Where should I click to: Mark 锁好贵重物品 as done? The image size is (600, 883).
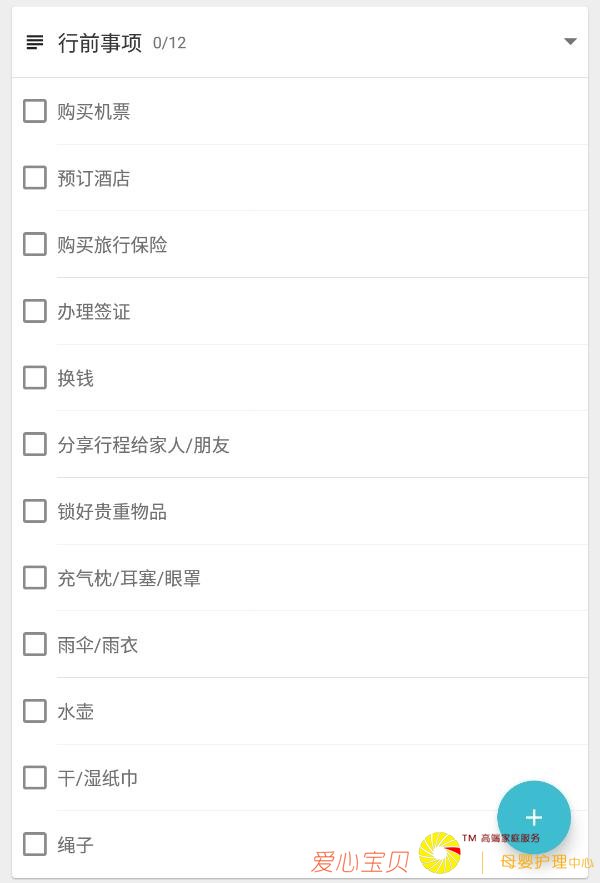pos(34,510)
